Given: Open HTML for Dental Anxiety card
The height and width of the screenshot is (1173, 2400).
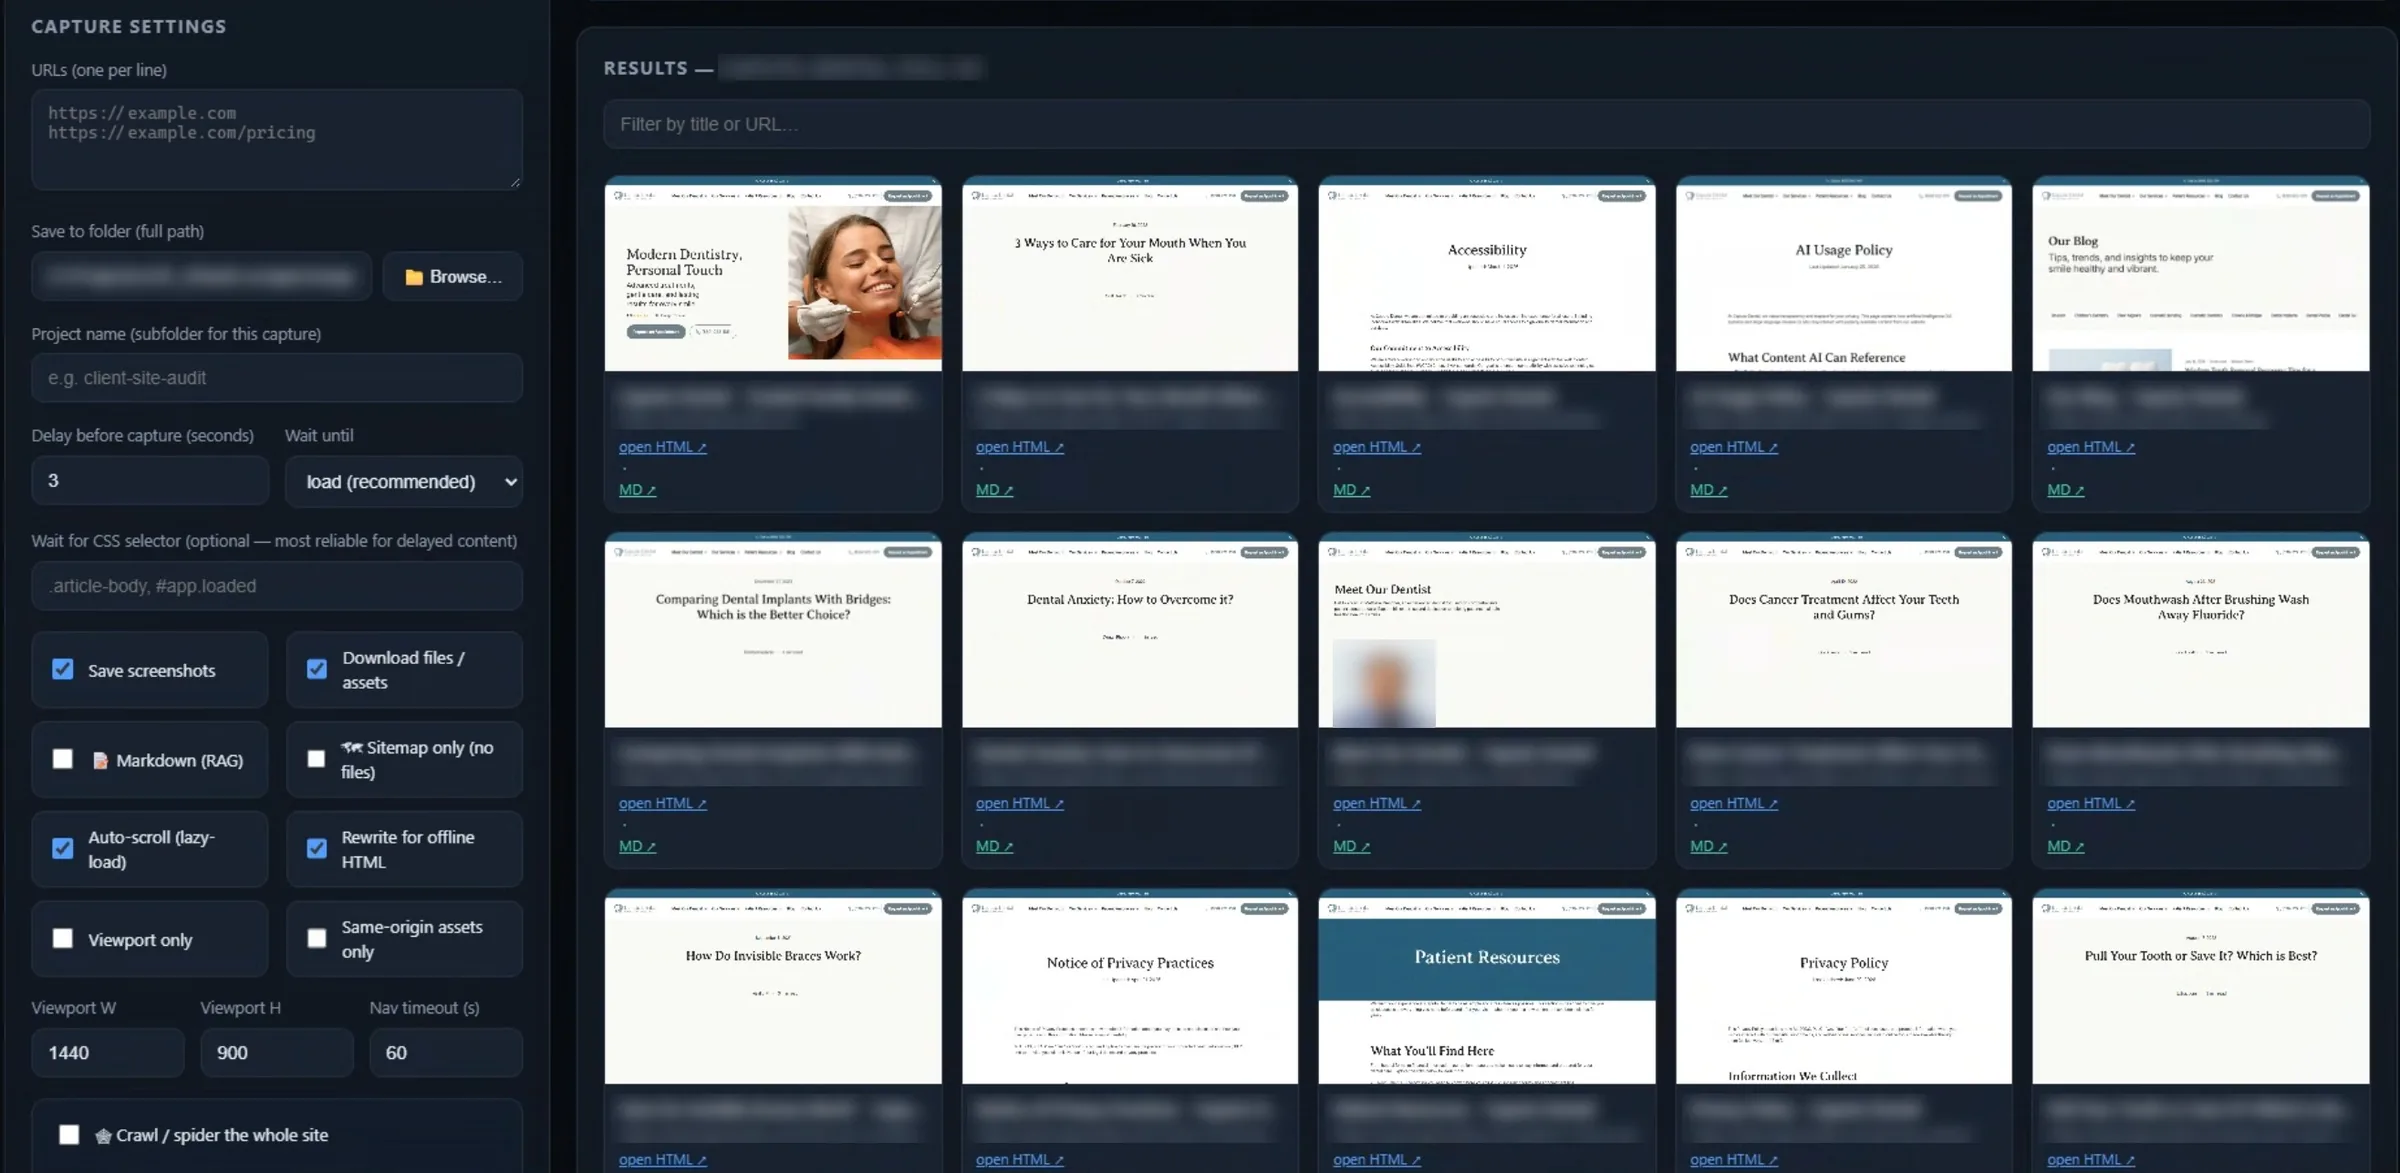Looking at the screenshot, I should tap(1019, 803).
